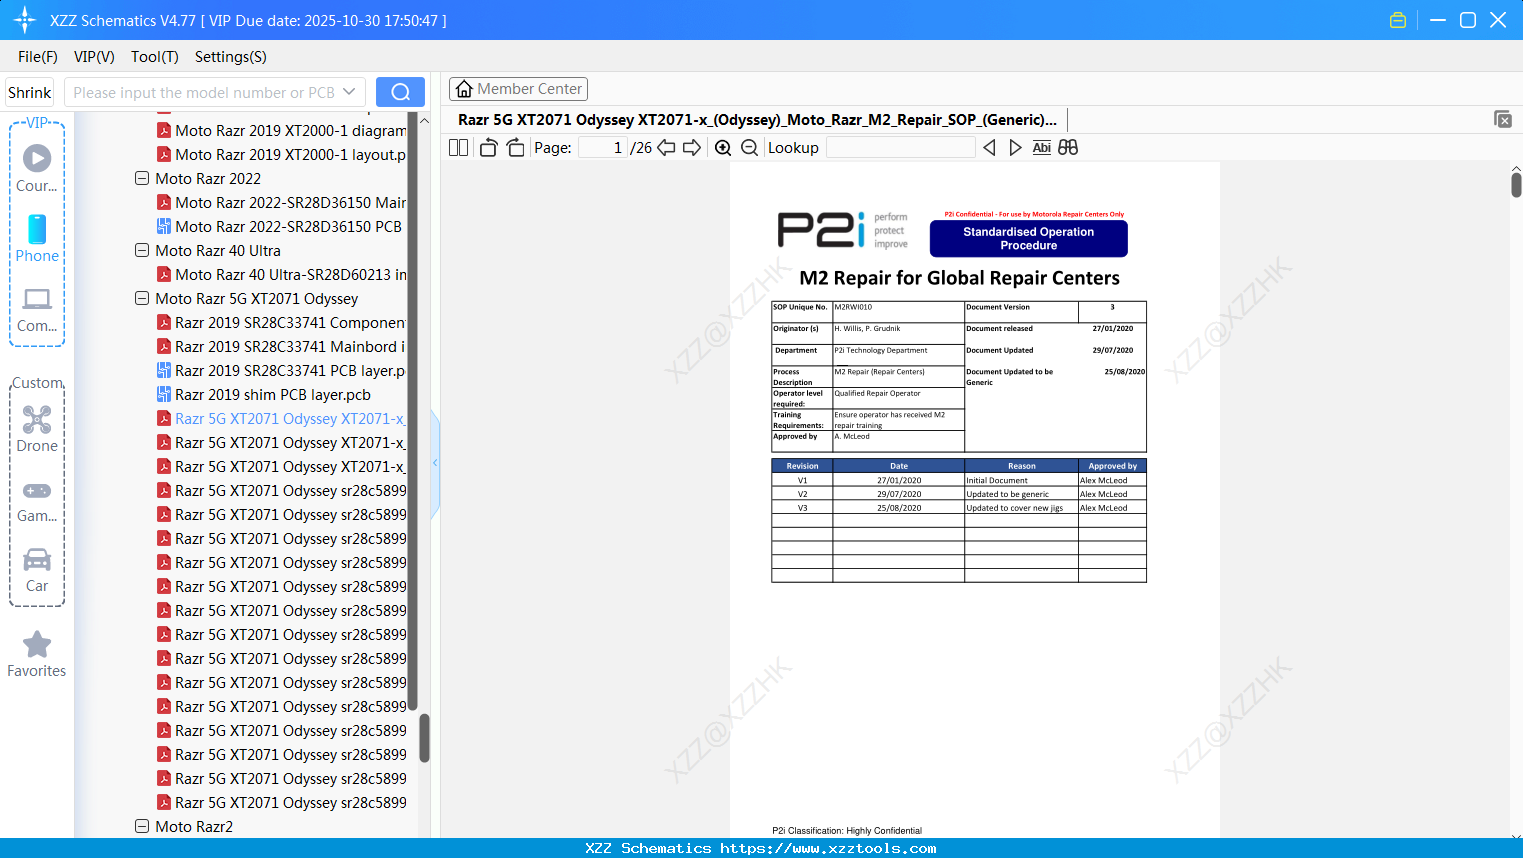Screen dimensions: 1523x858
Task: Open the xzztools.com link in status bar
Action: click(828, 848)
